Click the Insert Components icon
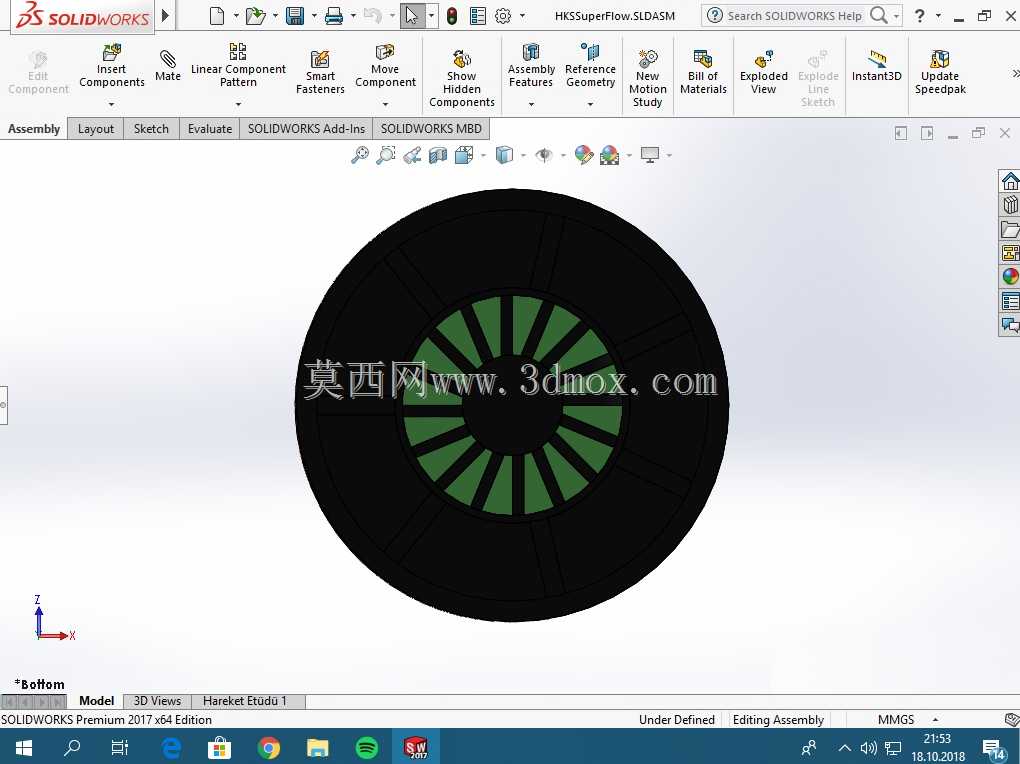 [111, 52]
